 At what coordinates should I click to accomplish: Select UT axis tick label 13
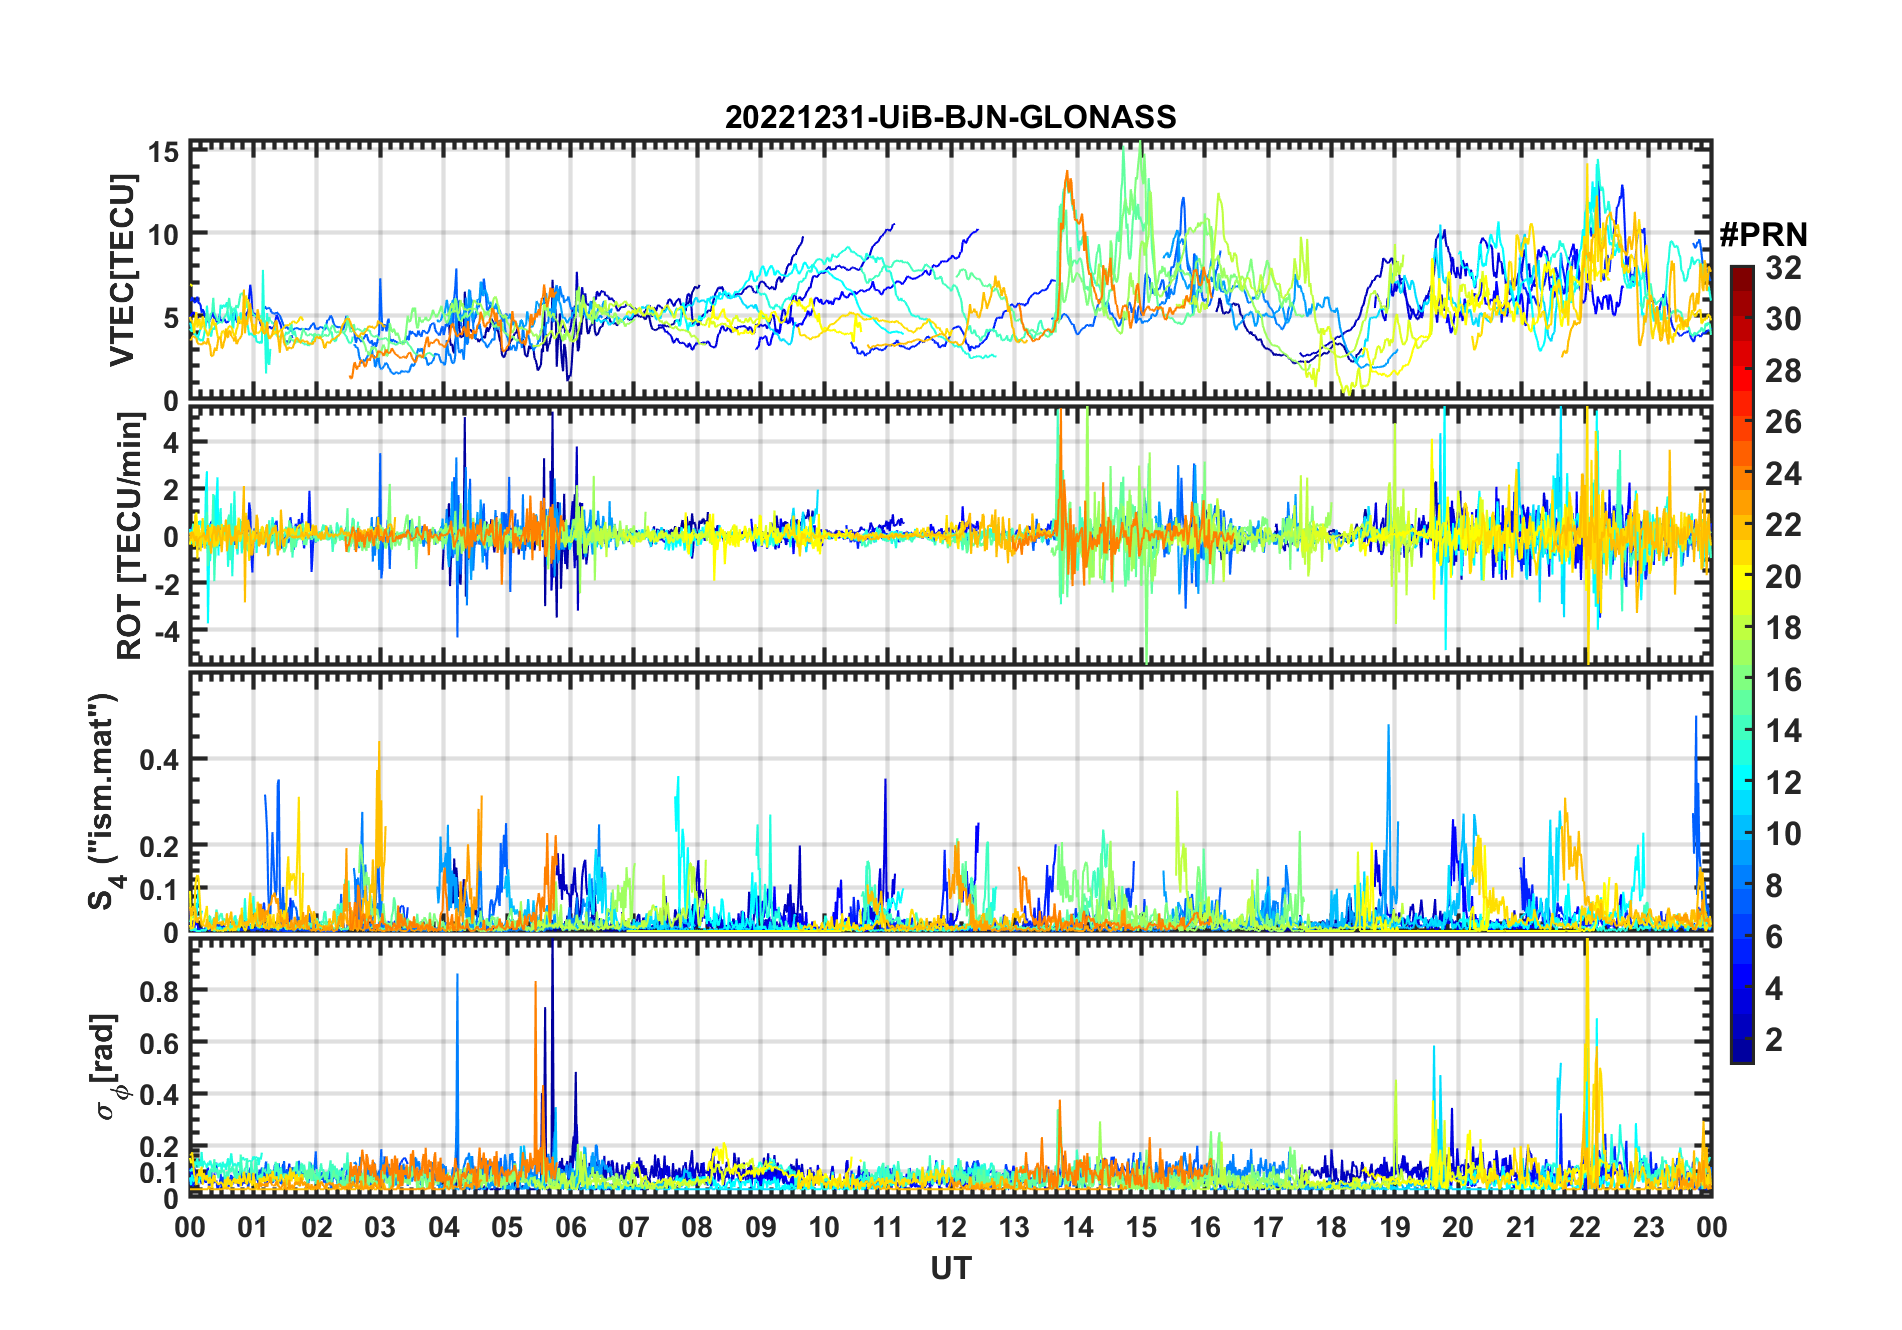[x=1014, y=1227]
